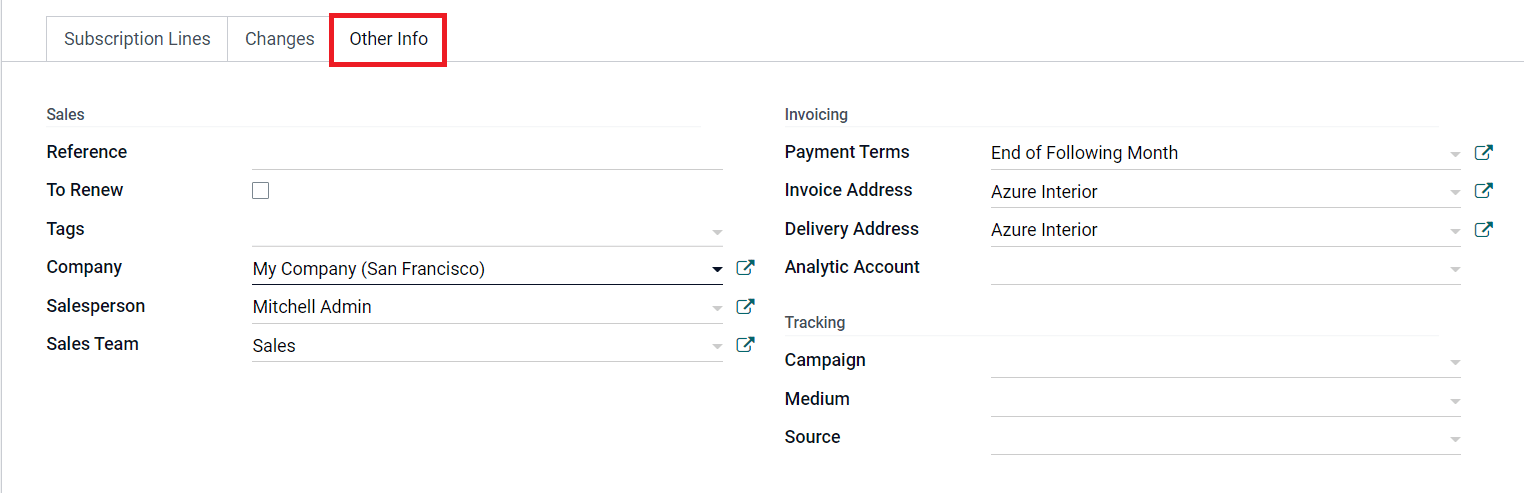1524x493 pixels.
Task: Switch to the Changes tab
Action: pos(280,39)
